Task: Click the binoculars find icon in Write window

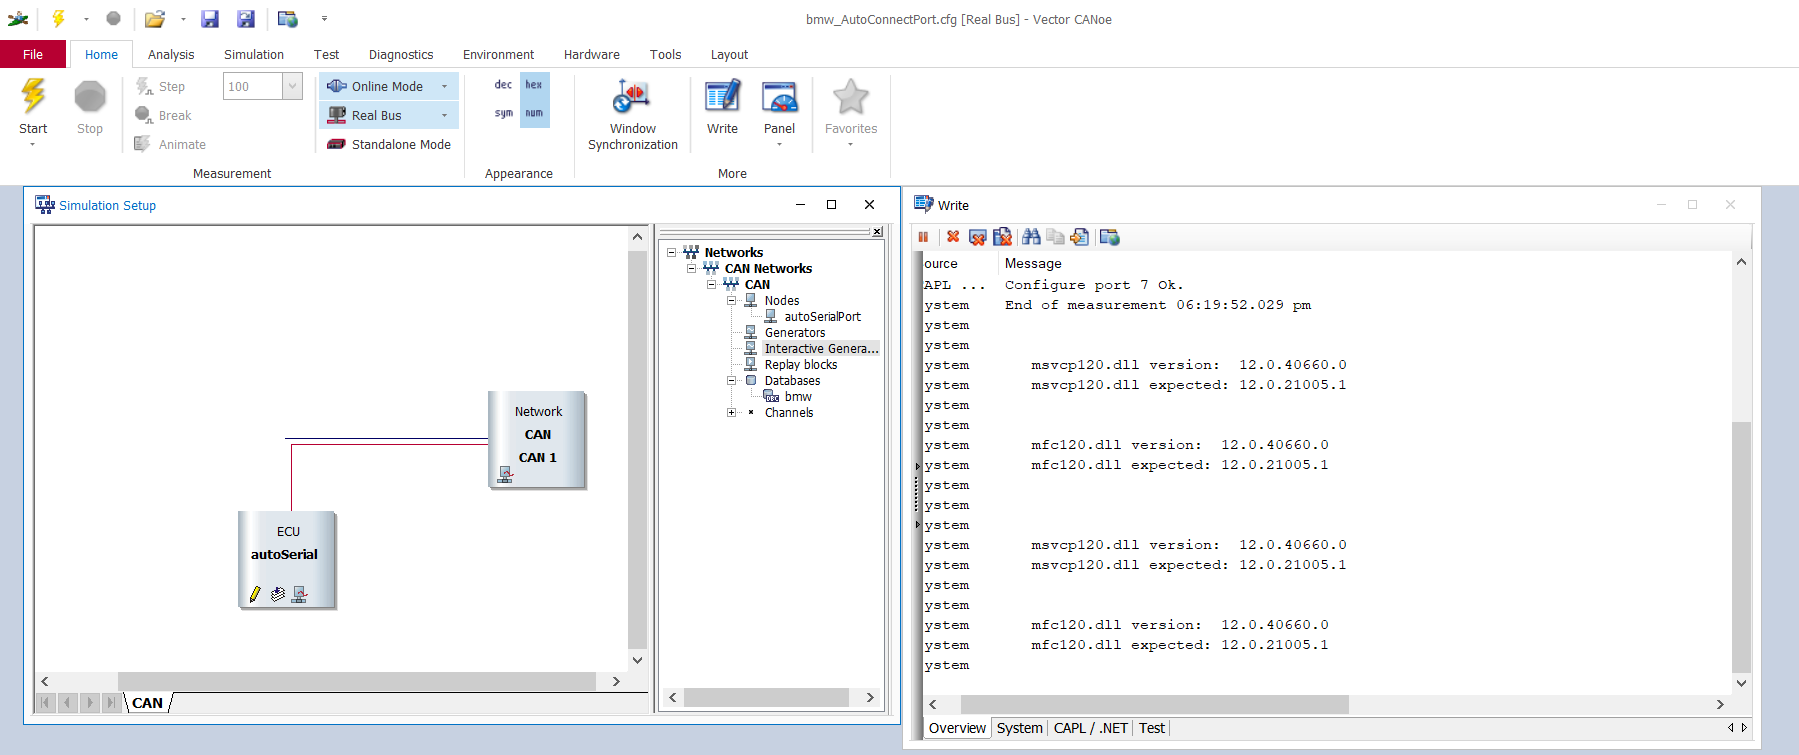Action: [1031, 237]
